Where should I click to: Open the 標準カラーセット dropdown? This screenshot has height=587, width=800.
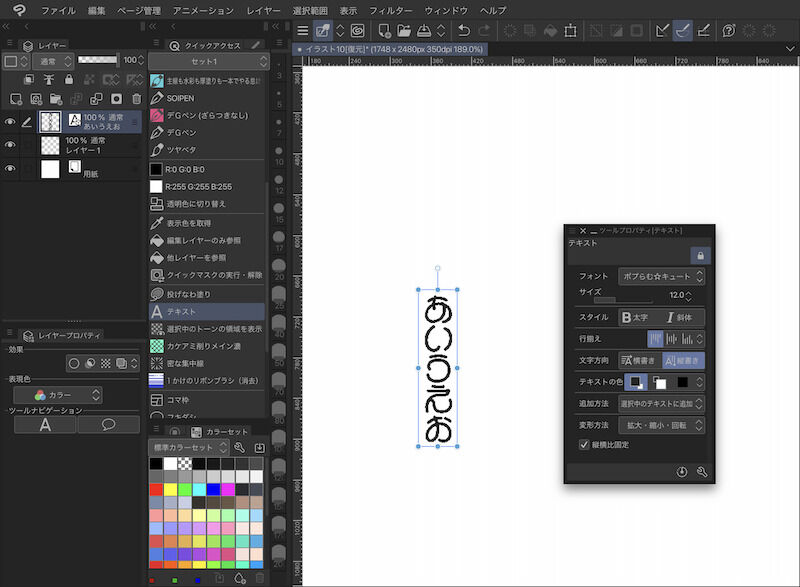point(188,448)
